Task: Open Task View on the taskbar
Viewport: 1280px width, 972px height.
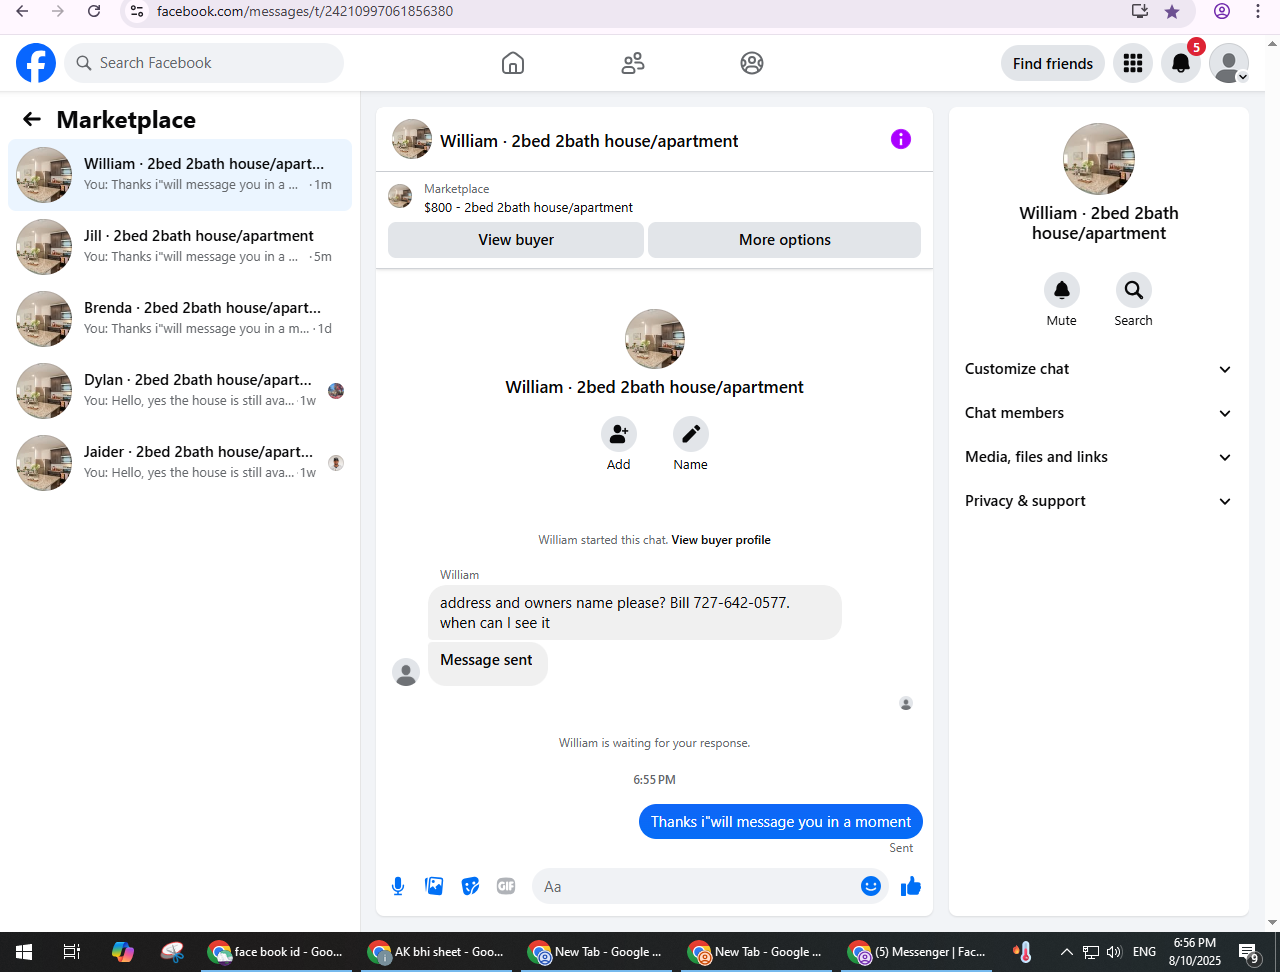Action: pos(71,952)
